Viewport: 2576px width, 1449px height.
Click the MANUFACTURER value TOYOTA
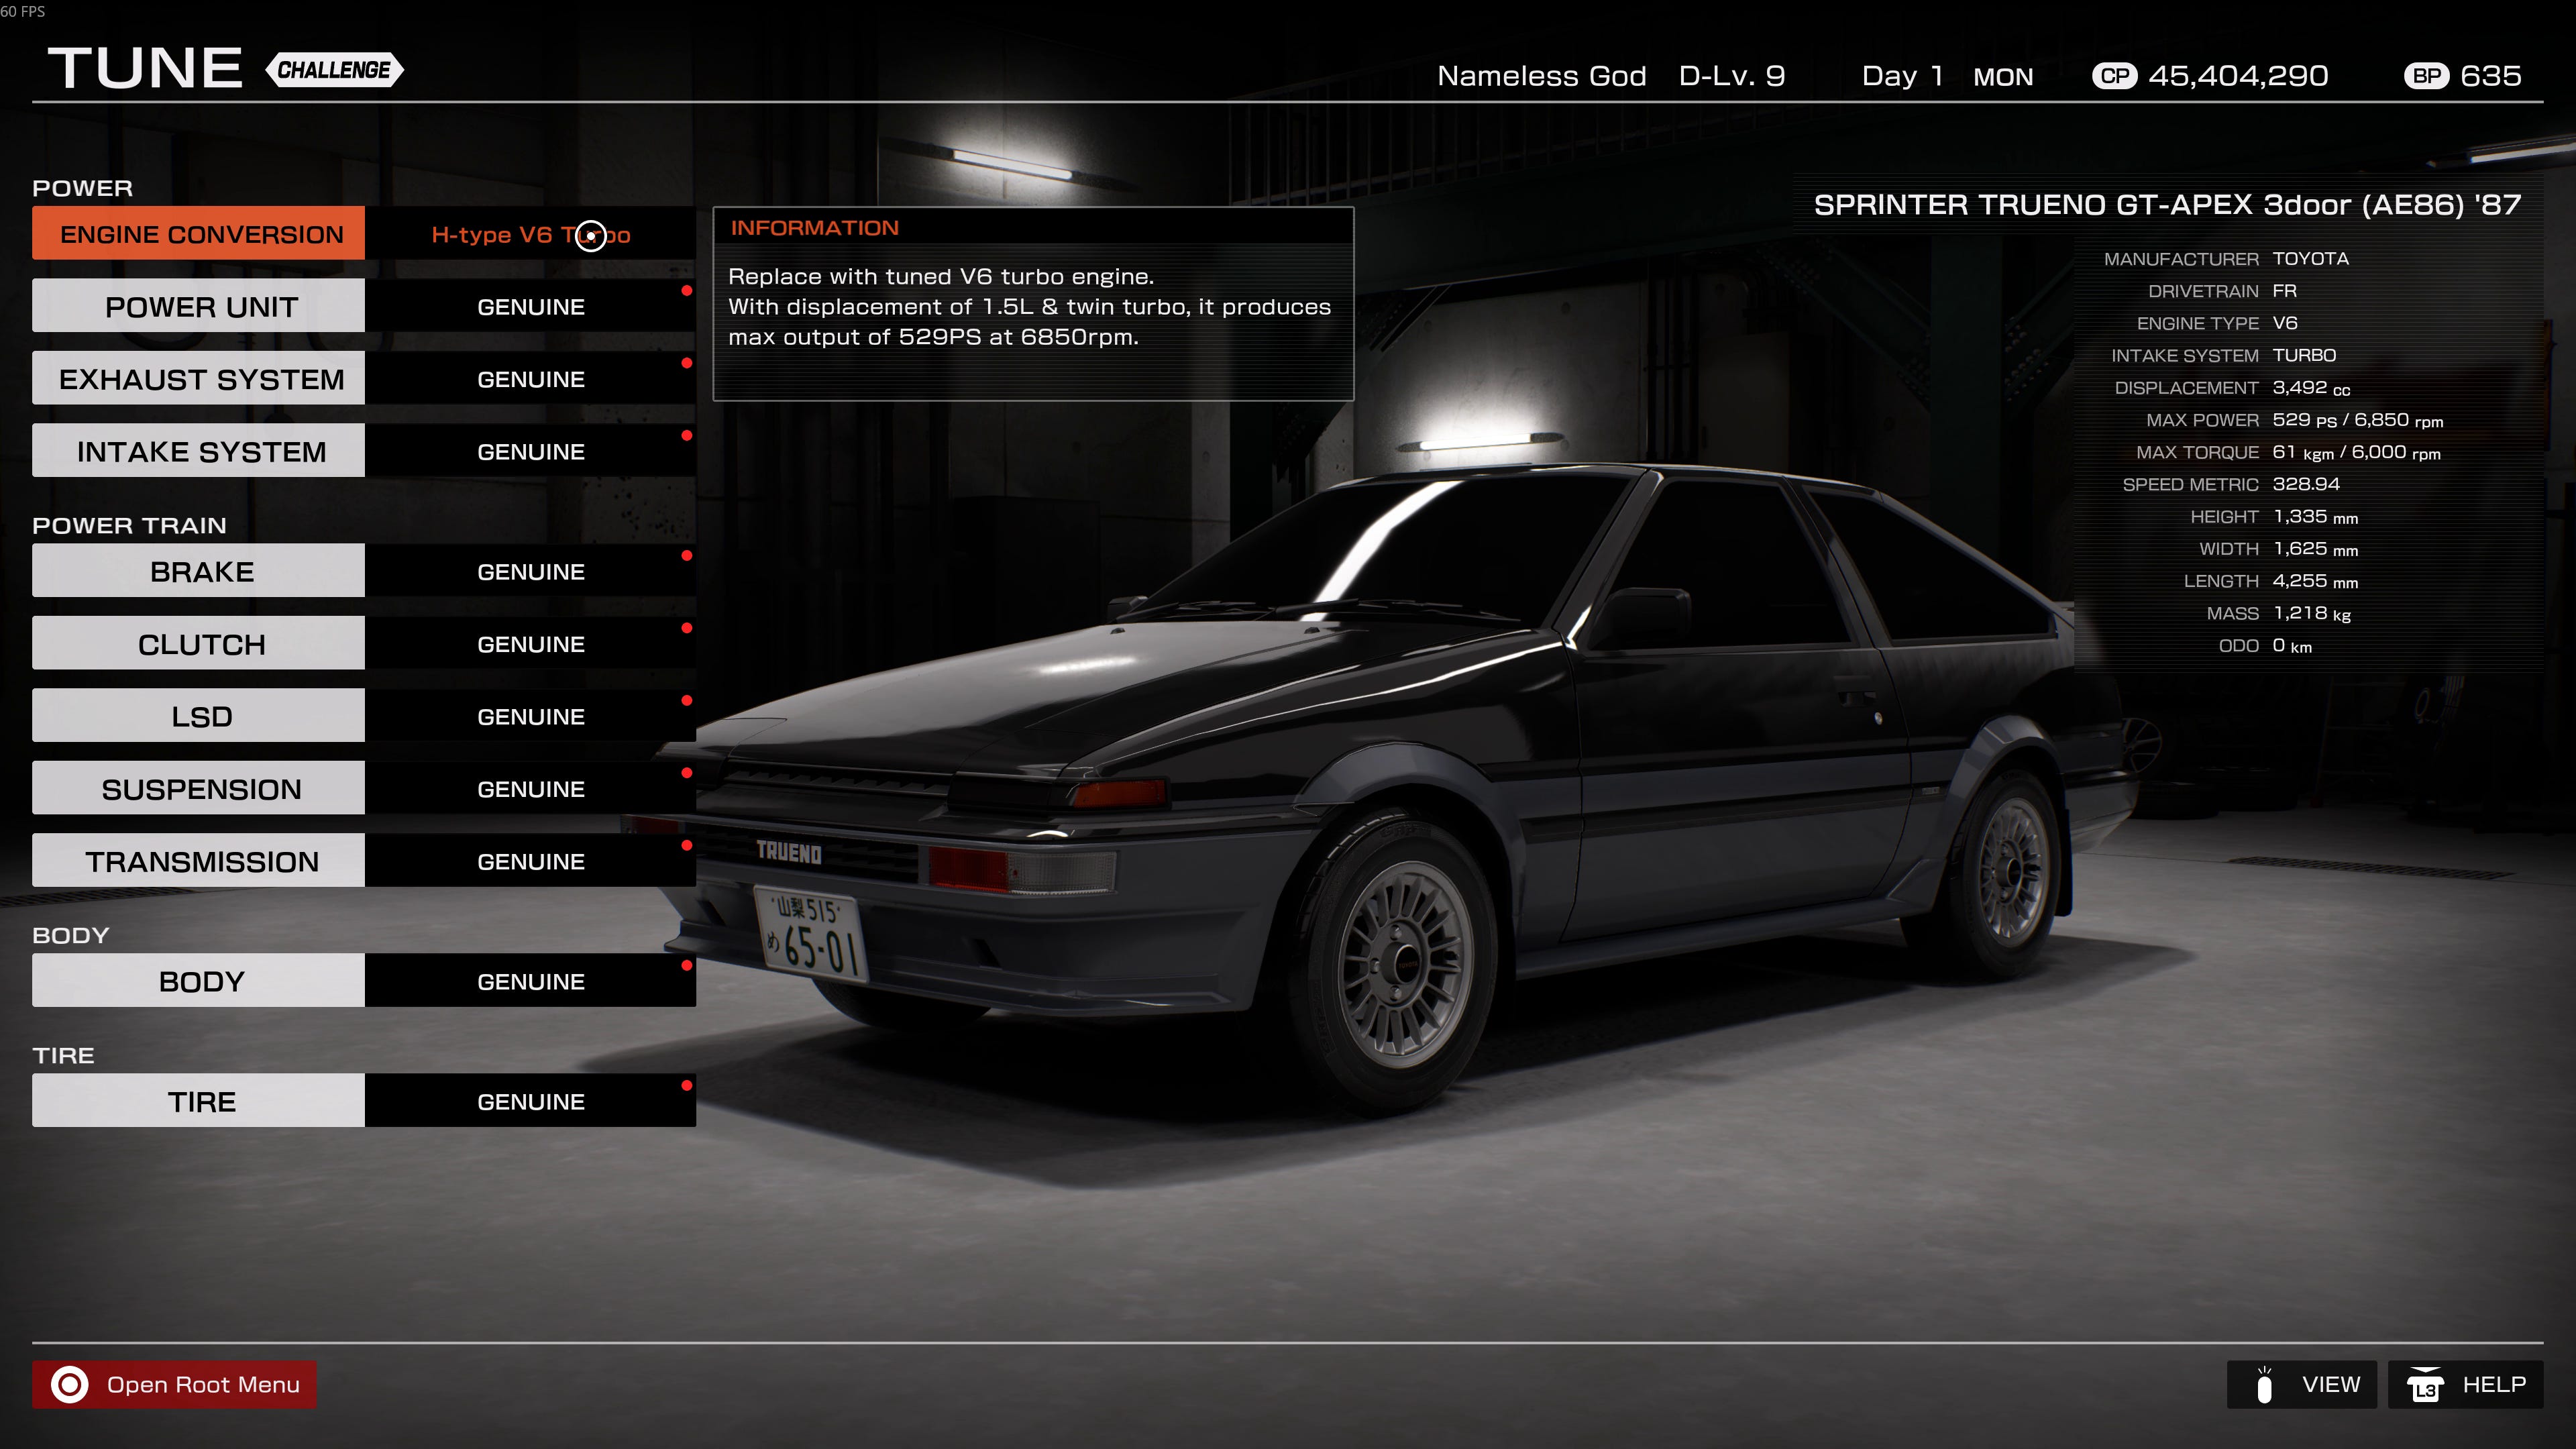(2310, 258)
